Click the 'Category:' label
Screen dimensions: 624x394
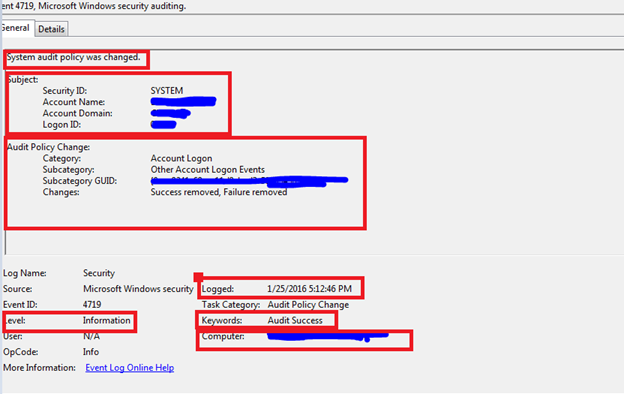point(62,158)
